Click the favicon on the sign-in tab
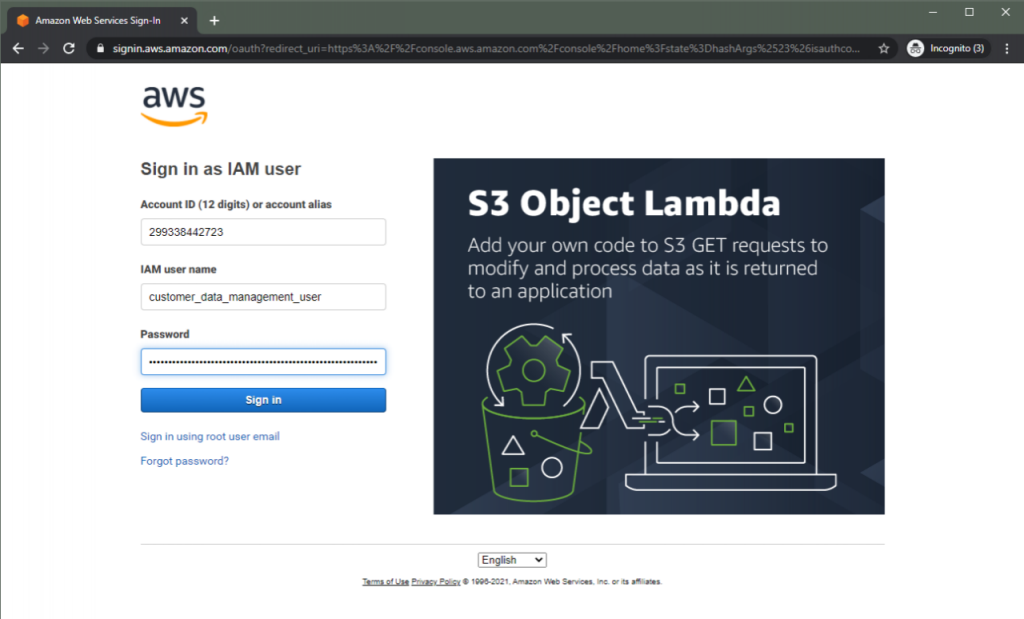The height and width of the screenshot is (619, 1024). pos(22,19)
